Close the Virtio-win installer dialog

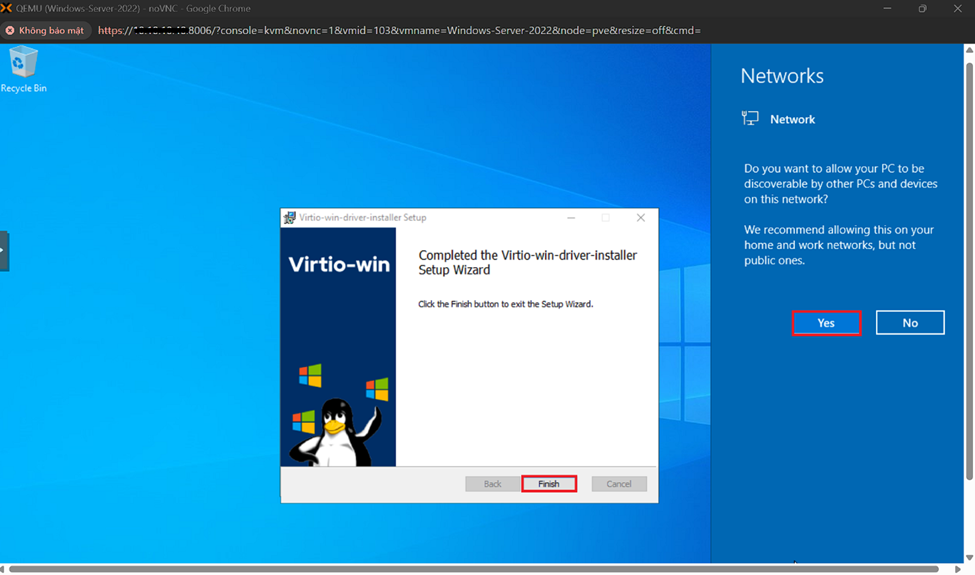click(640, 217)
